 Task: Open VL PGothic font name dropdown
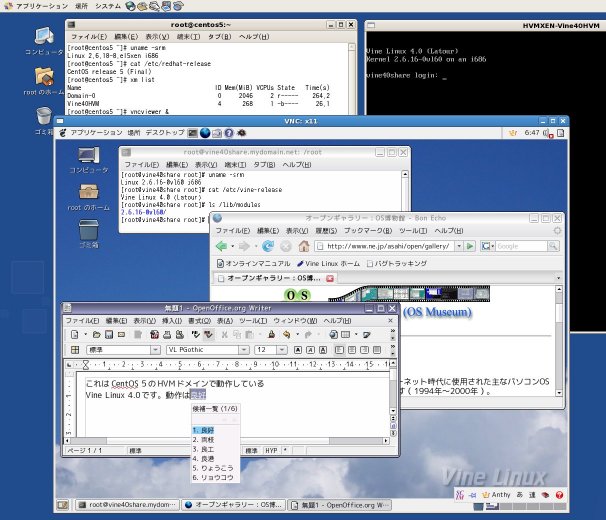[243, 350]
